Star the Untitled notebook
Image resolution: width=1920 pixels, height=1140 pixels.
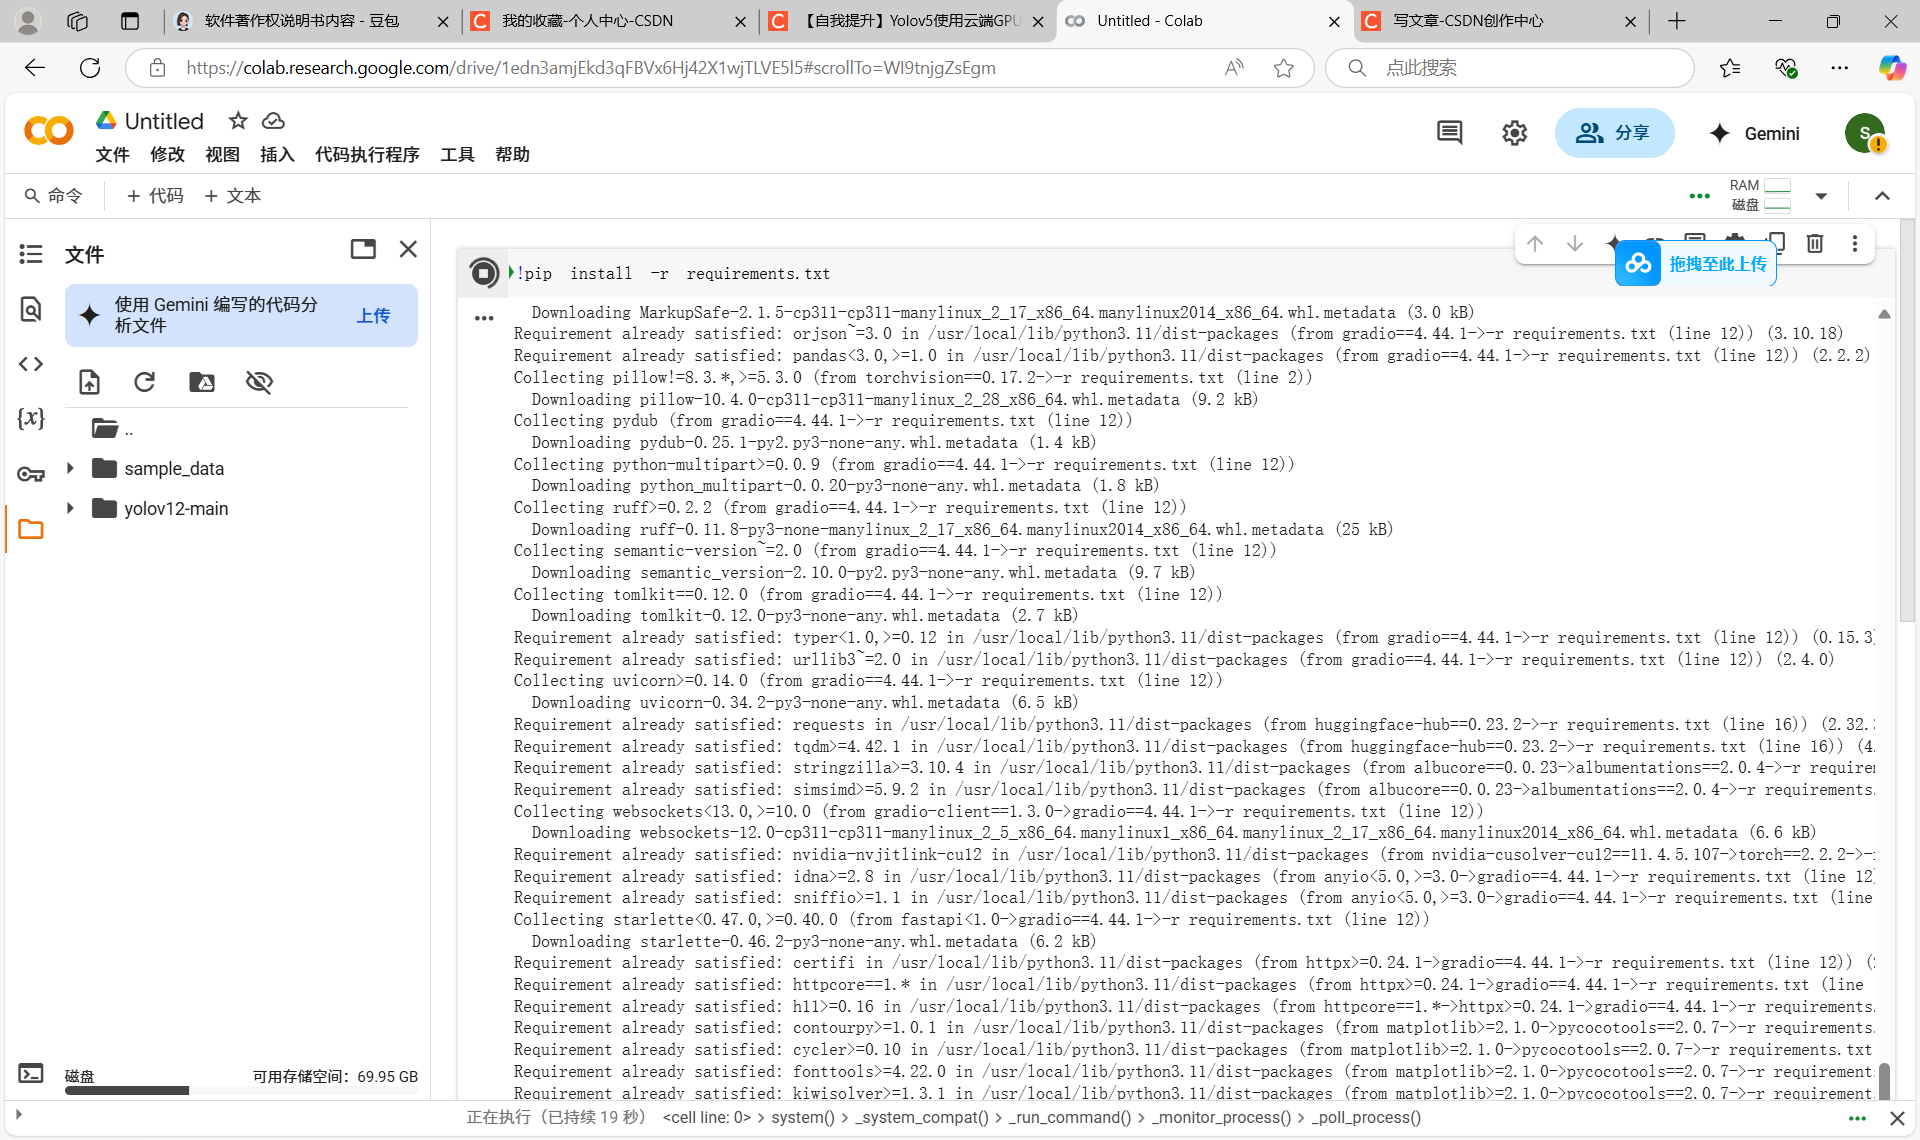(238, 121)
